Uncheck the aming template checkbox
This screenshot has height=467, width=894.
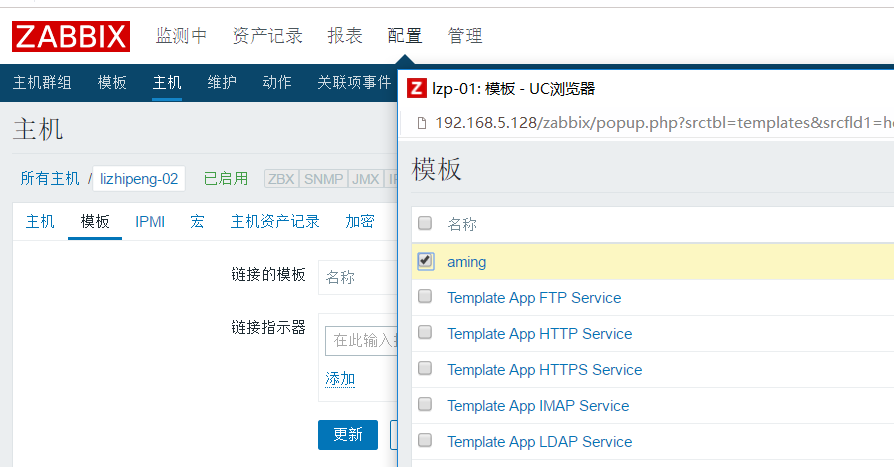(x=425, y=261)
